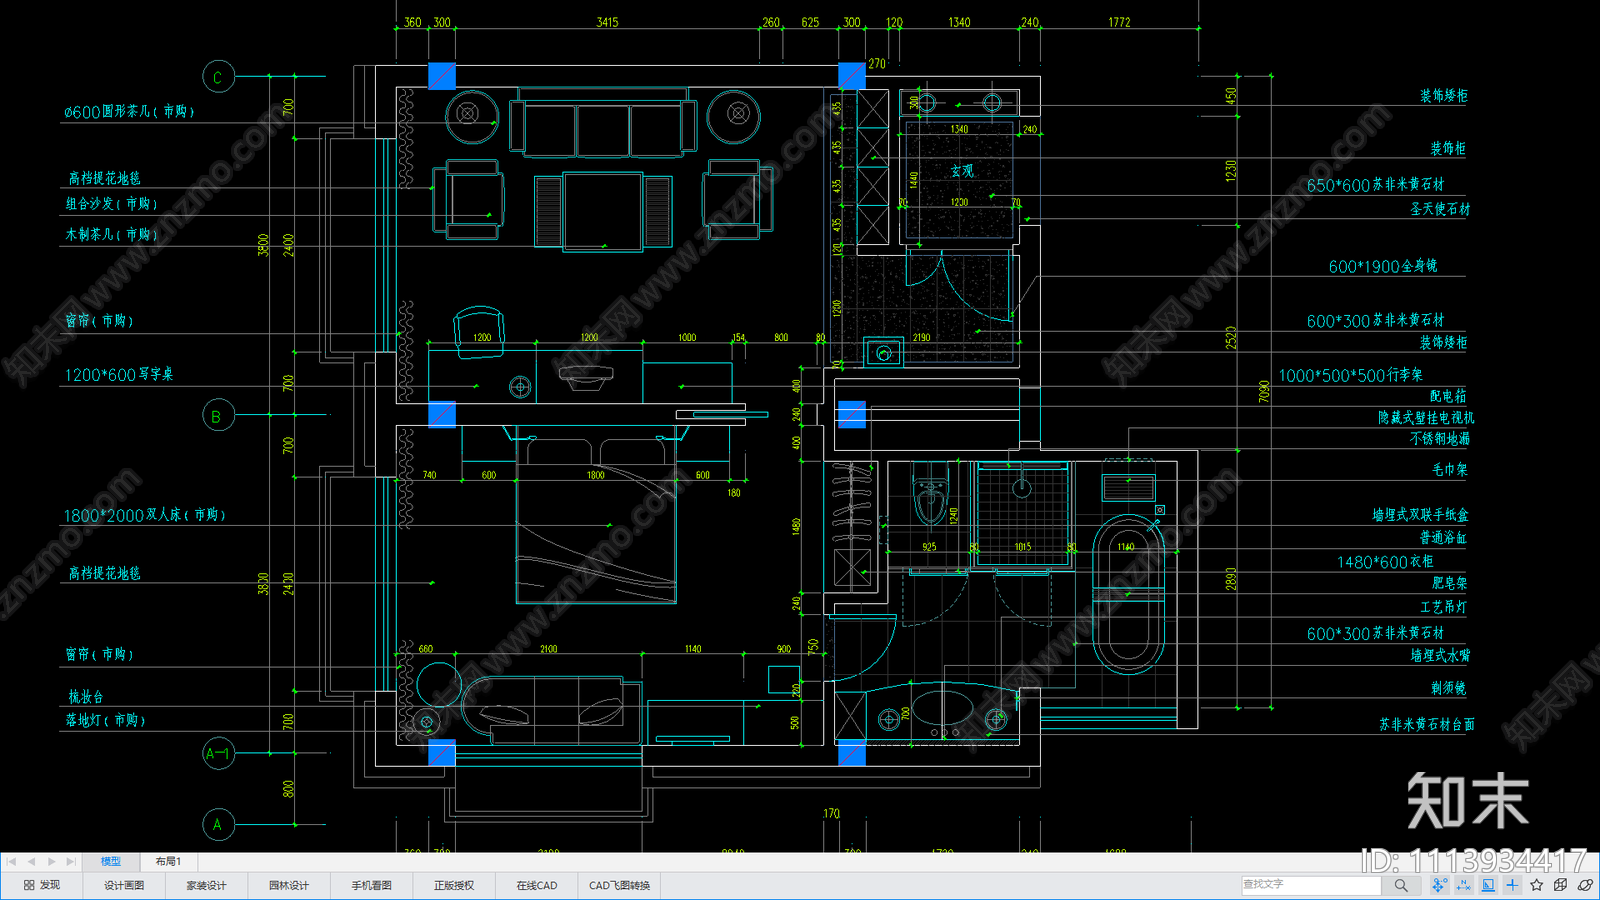Click the star favorite icon
Viewport: 1600px width, 900px height.
[1537, 885]
